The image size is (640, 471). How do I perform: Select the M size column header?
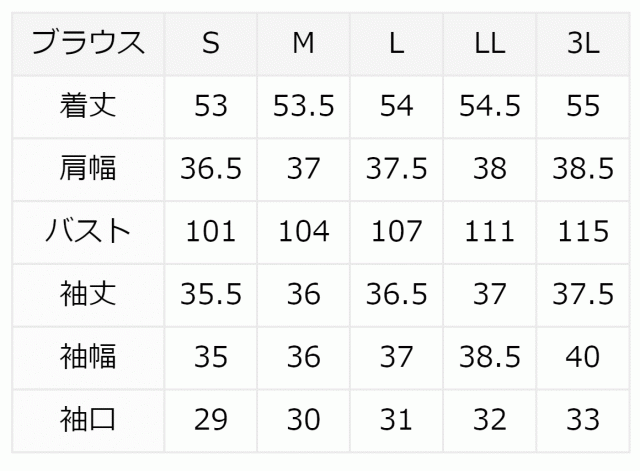(x=303, y=43)
